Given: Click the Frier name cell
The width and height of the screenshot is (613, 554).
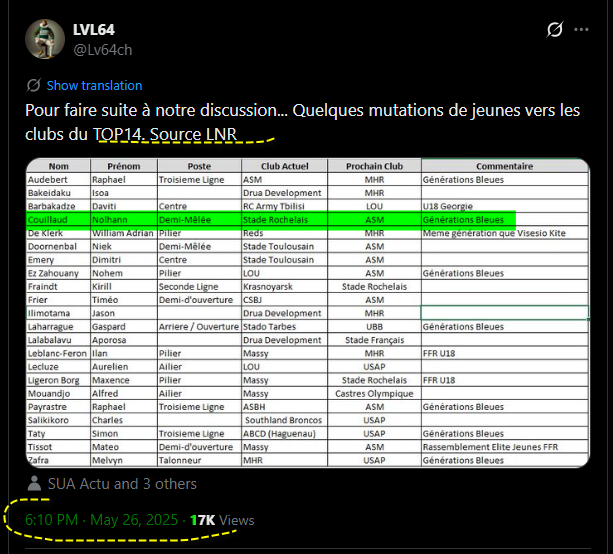Looking at the screenshot, I should pyautogui.click(x=59, y=300).
